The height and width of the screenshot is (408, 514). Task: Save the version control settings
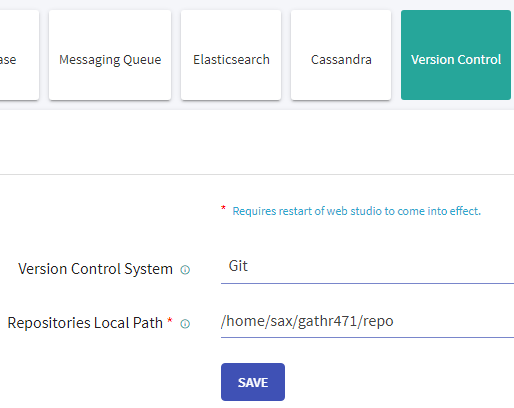[253, 382]
